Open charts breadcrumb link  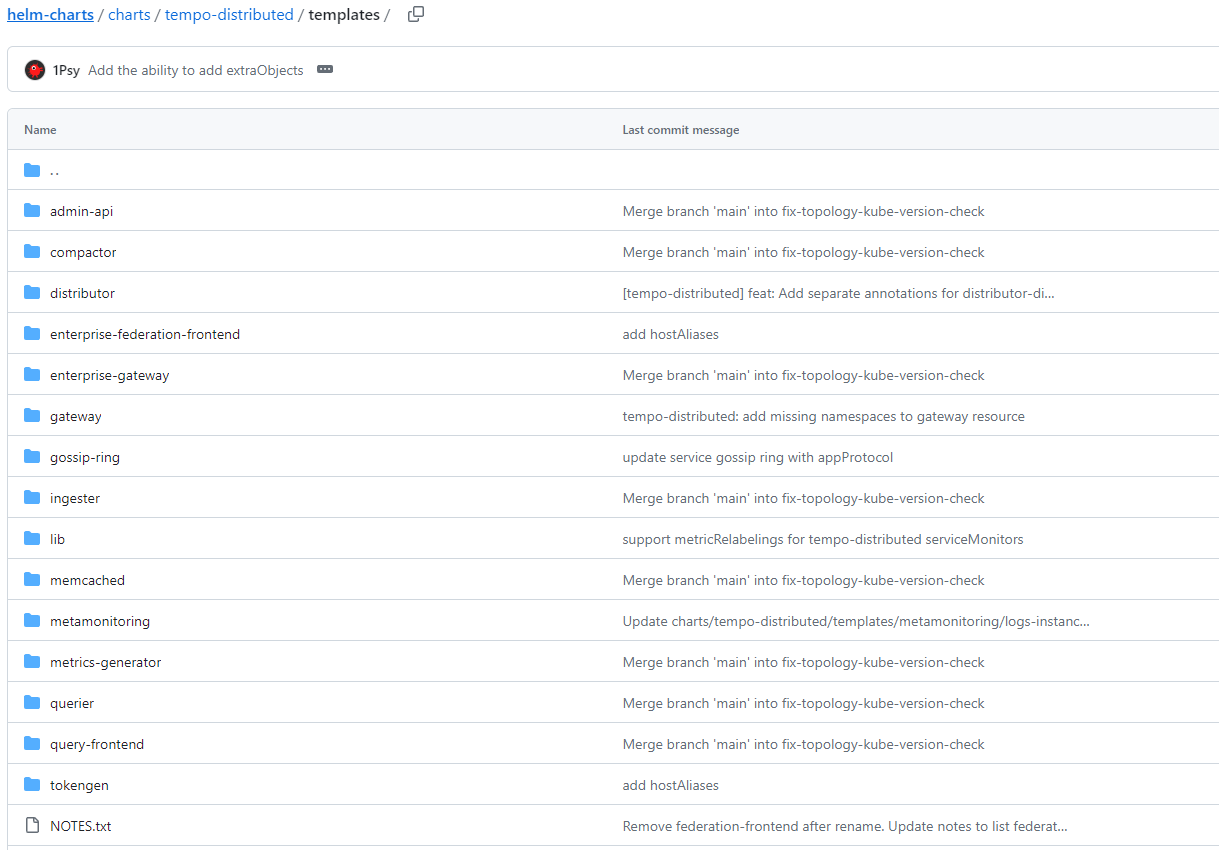(129, 15)
